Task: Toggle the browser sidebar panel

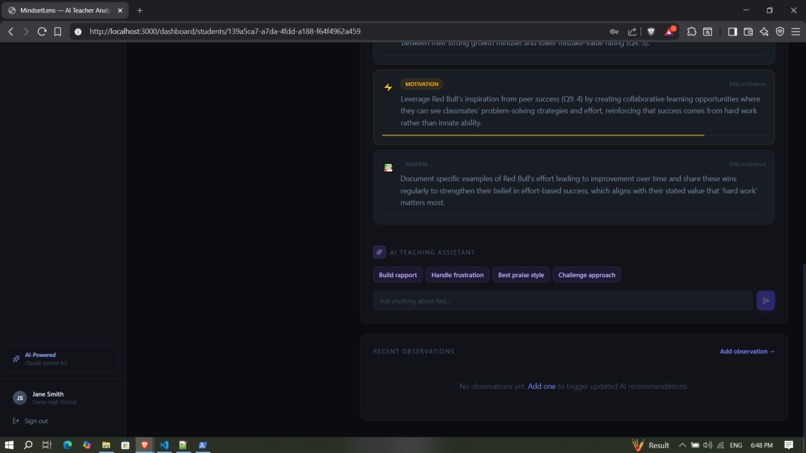Action: click(x=732, y=31)
